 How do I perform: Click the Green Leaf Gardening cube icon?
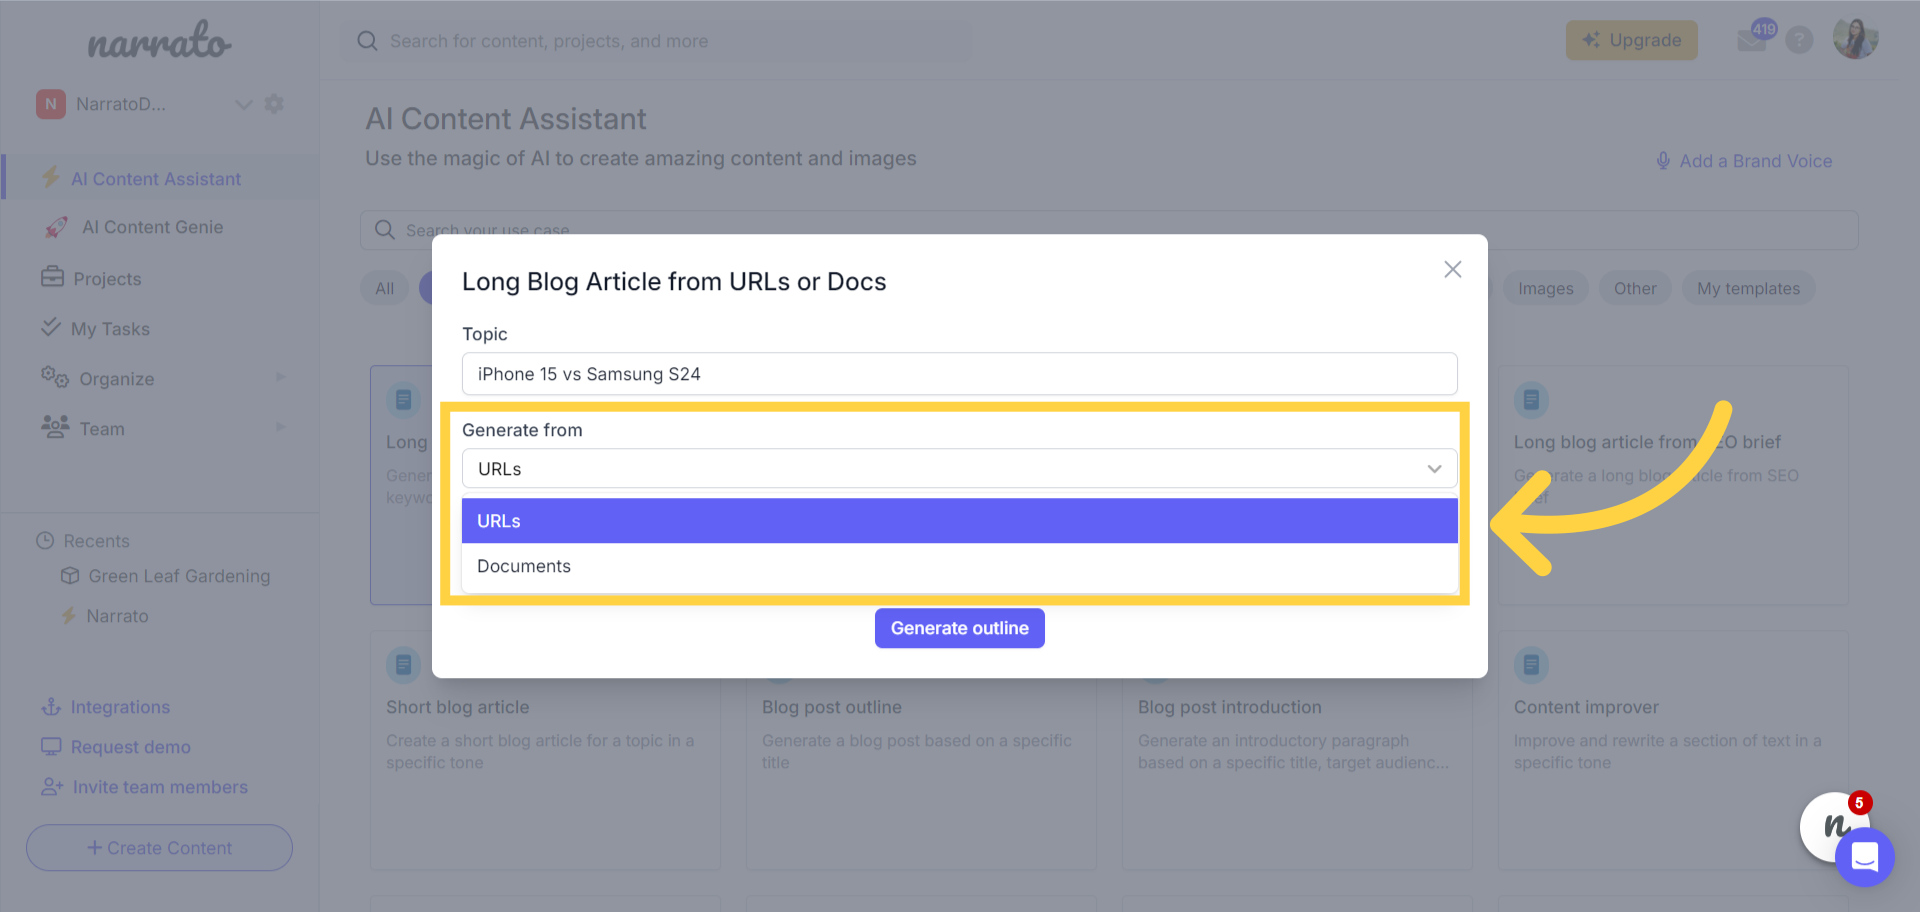click(70, 575)
